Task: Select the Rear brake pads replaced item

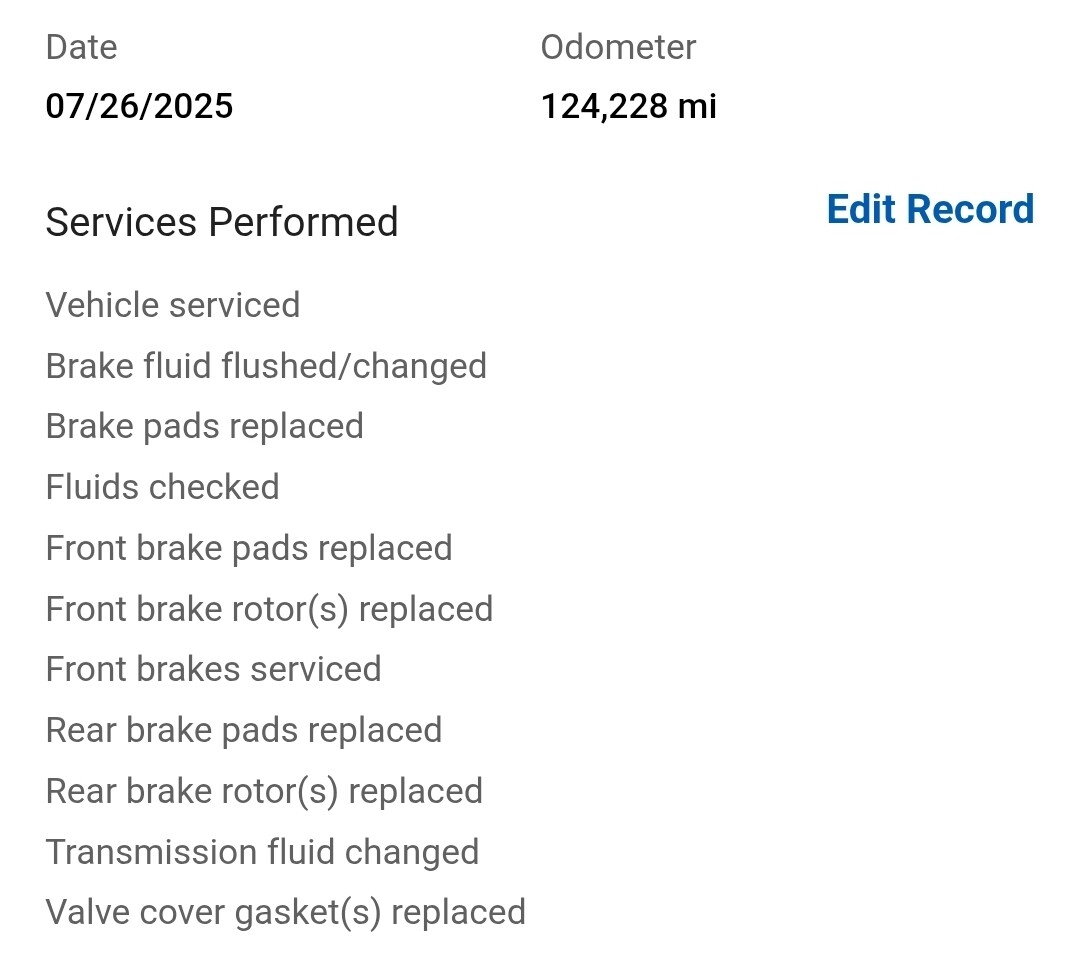Action: 243,730
